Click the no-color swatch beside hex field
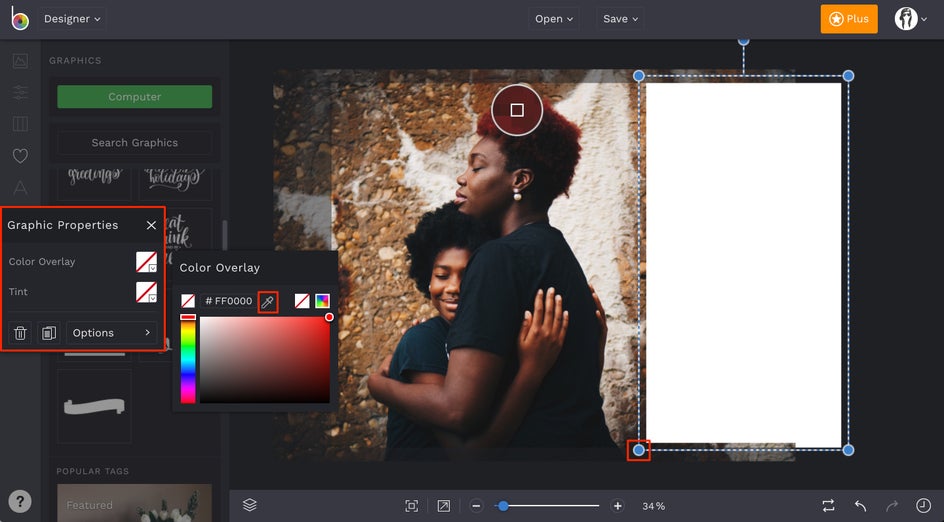The width and height of the screenshot is (944, 522). tap(188, 301)
